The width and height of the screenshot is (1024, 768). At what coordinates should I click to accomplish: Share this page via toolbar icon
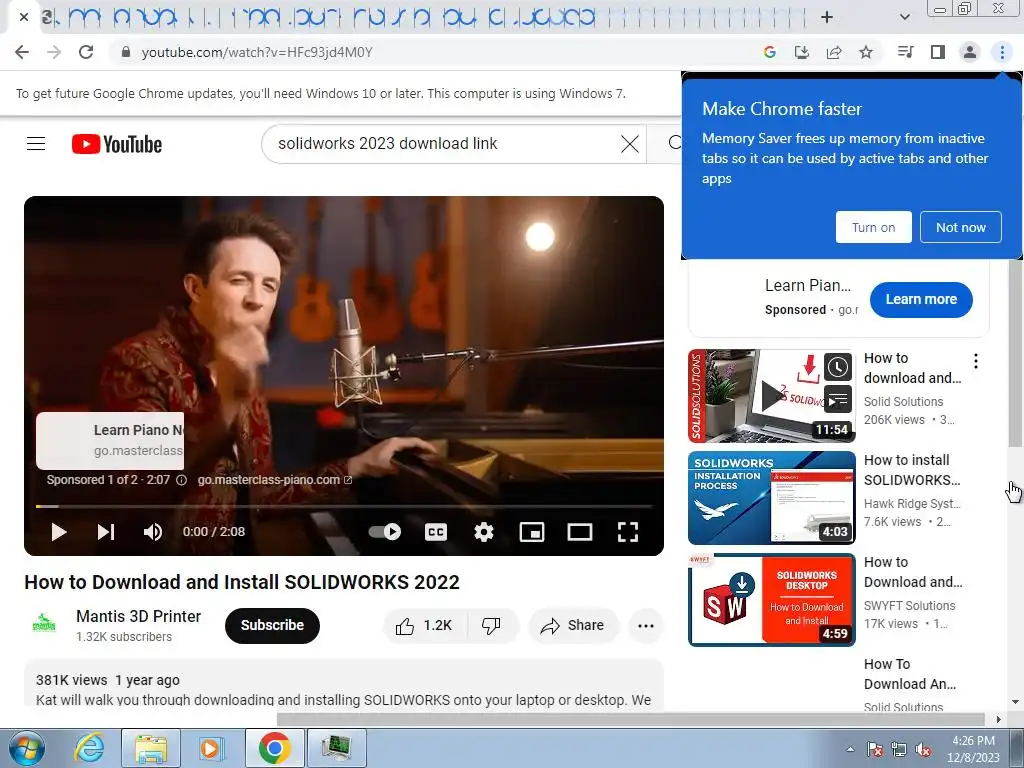click(834, 52)
